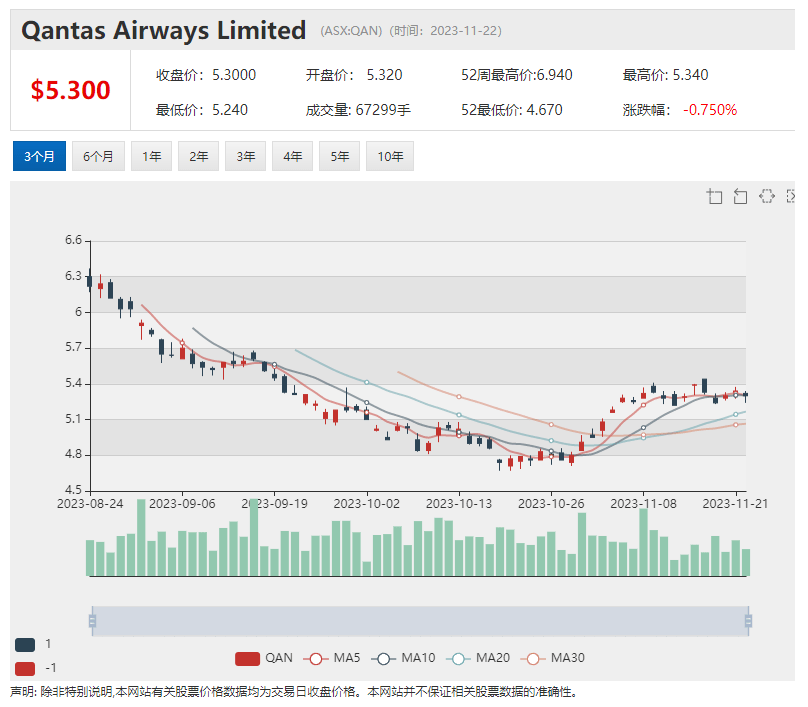
Task: Click left handle of data zoom slider
Action: coord(92,621)
